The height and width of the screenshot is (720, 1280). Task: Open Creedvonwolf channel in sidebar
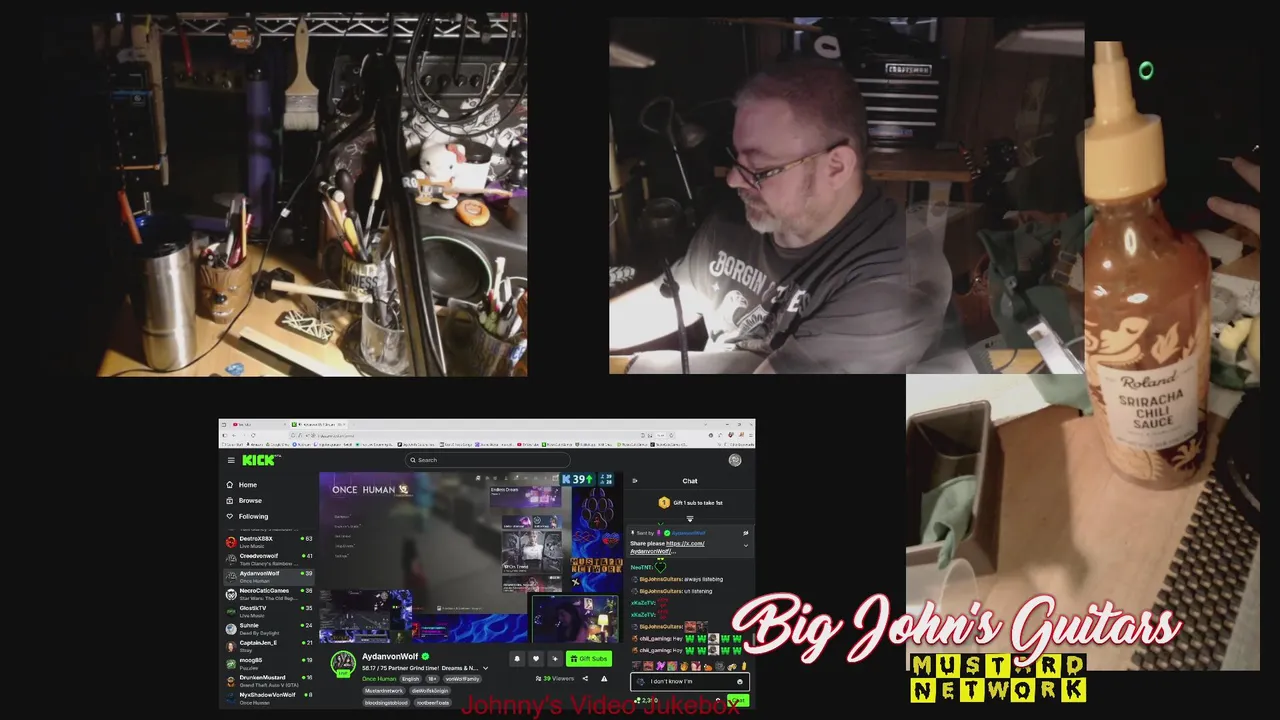pos(268,558)
